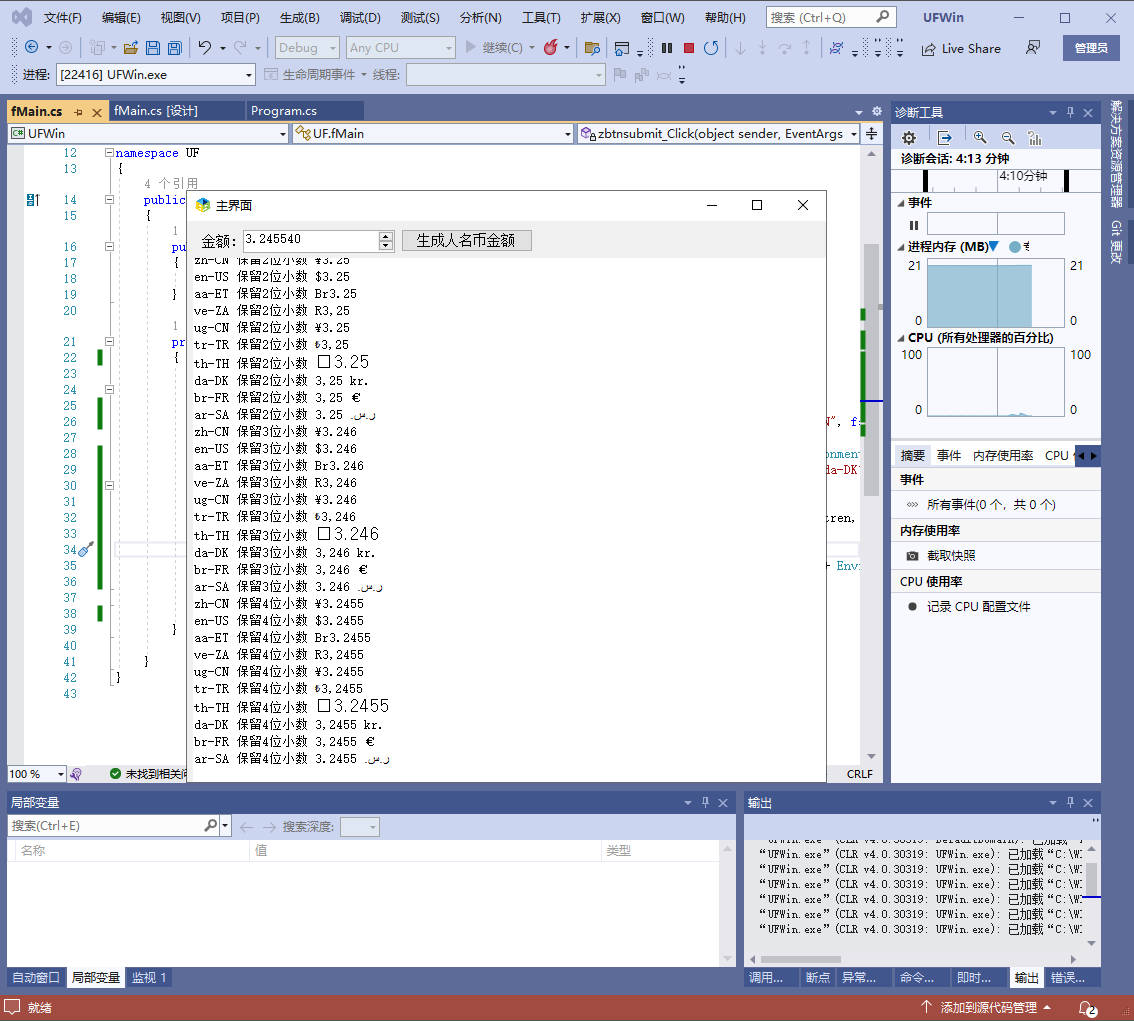The width and height of the screenshot is (1134, 1021).
Task: Open Live Share
Action: (961, 48)
